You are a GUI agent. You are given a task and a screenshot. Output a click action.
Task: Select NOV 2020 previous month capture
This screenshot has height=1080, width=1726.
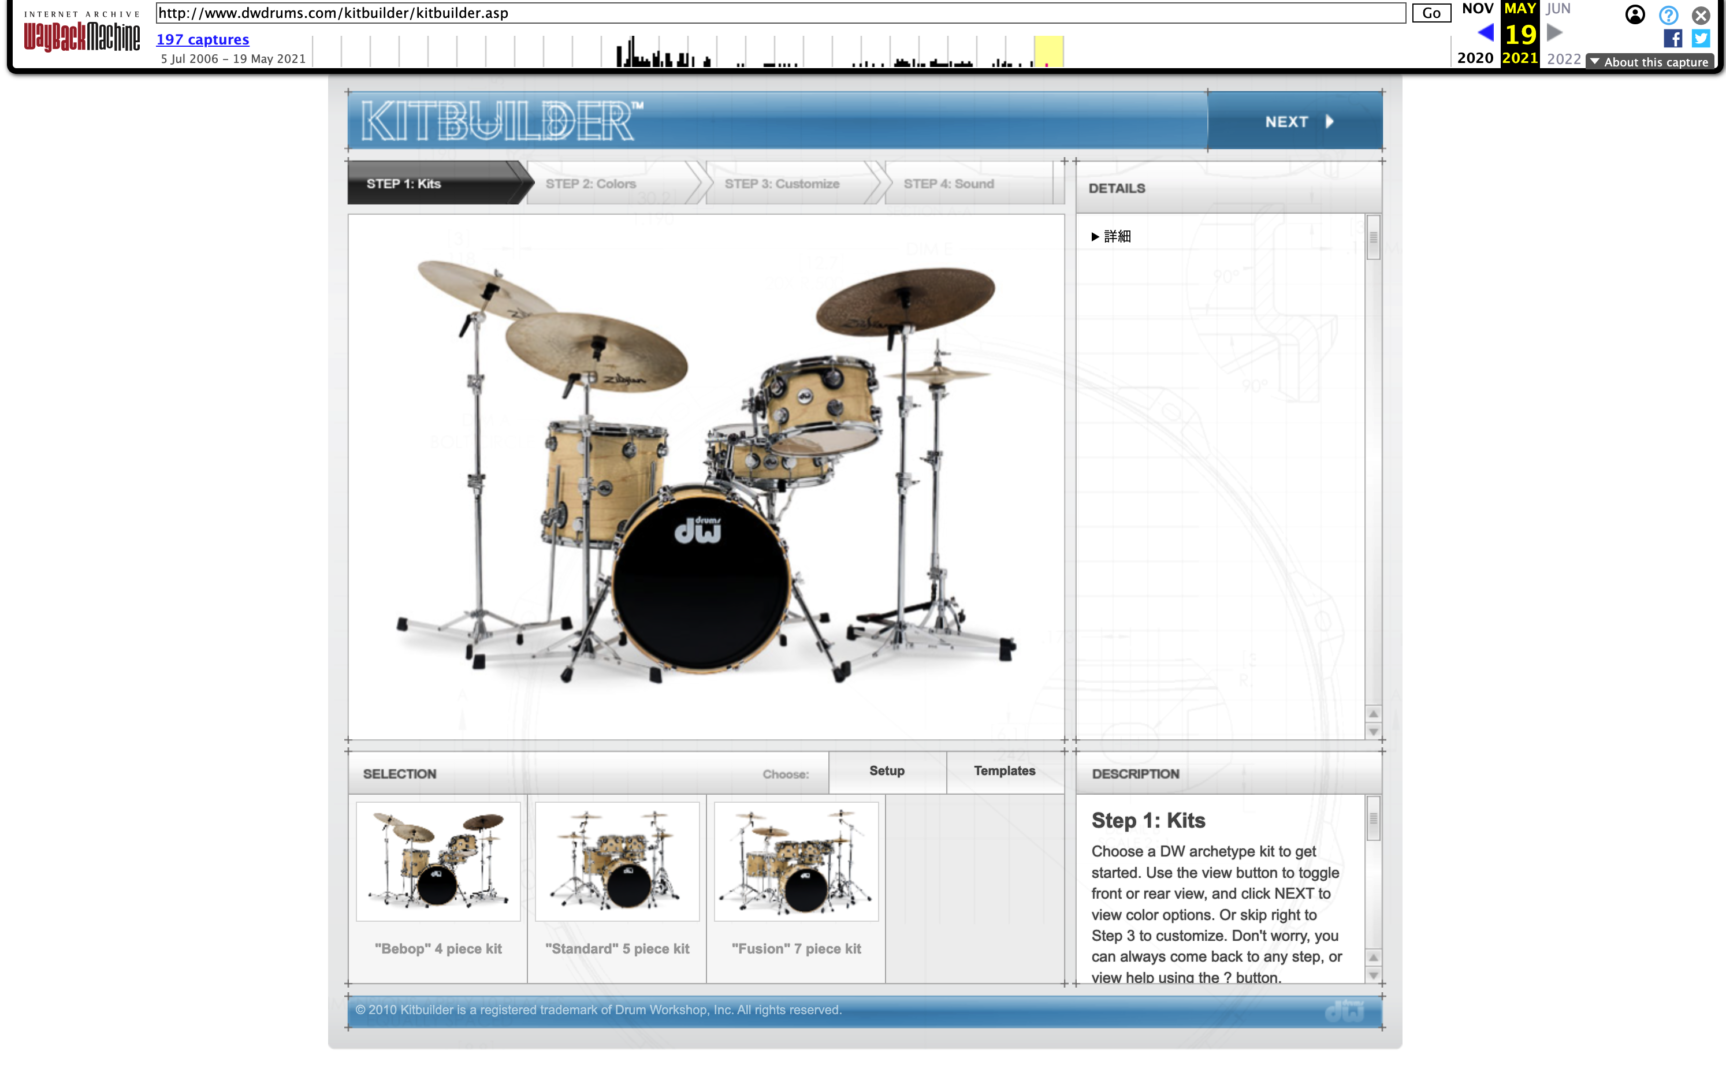(1477, 9)
